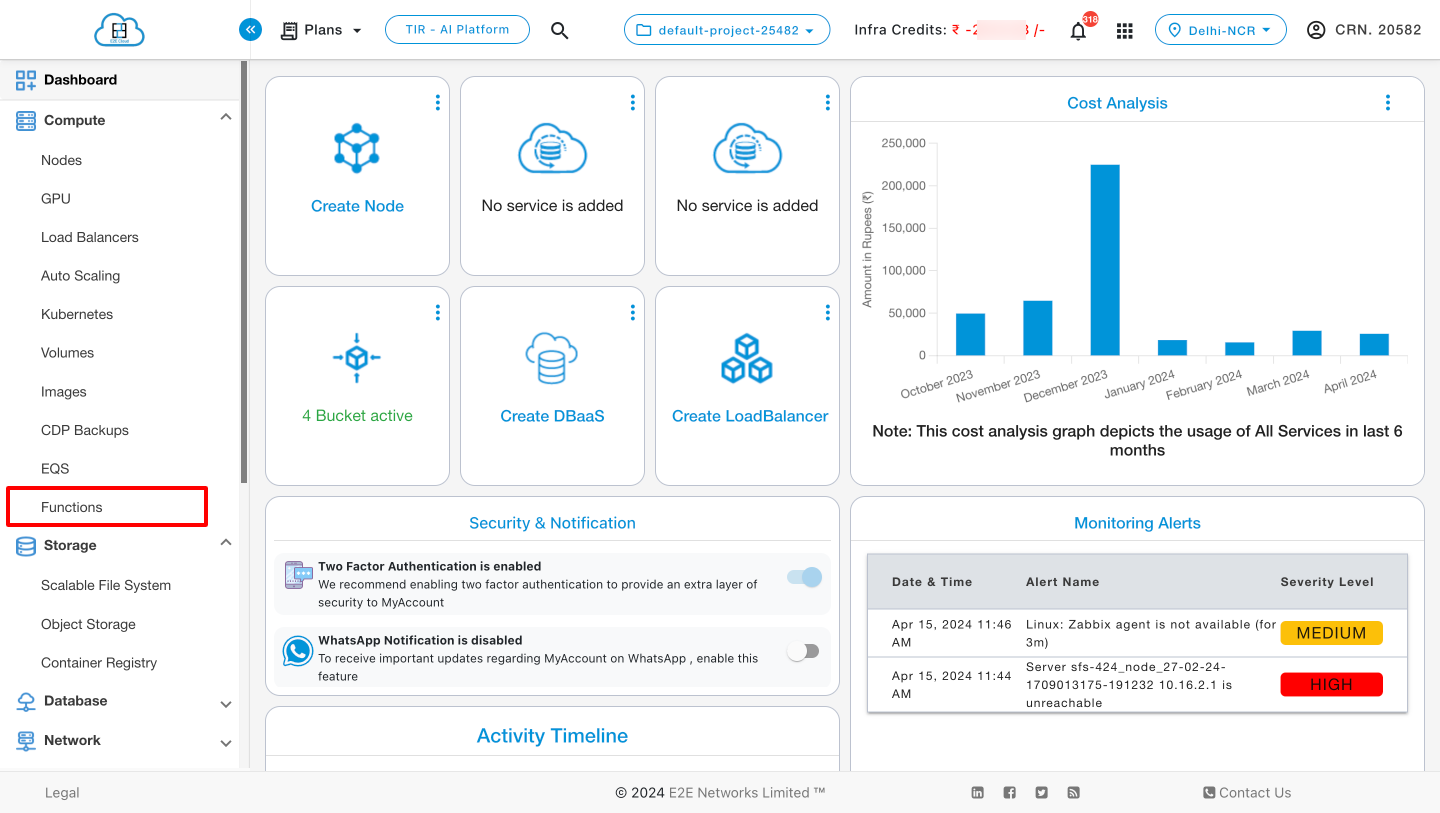Click the December 2023 cost bar
Viewport: 1440px width, 813px height.
[1105, 260]
